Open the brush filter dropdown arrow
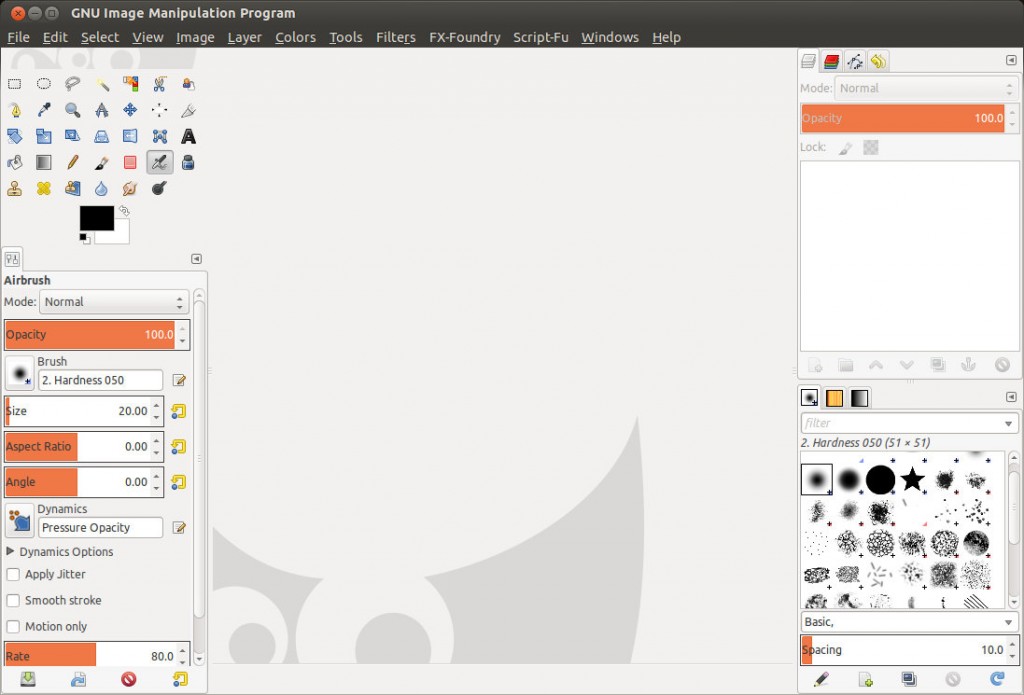The image size is (1024, 695). [x=1008, y=423]
